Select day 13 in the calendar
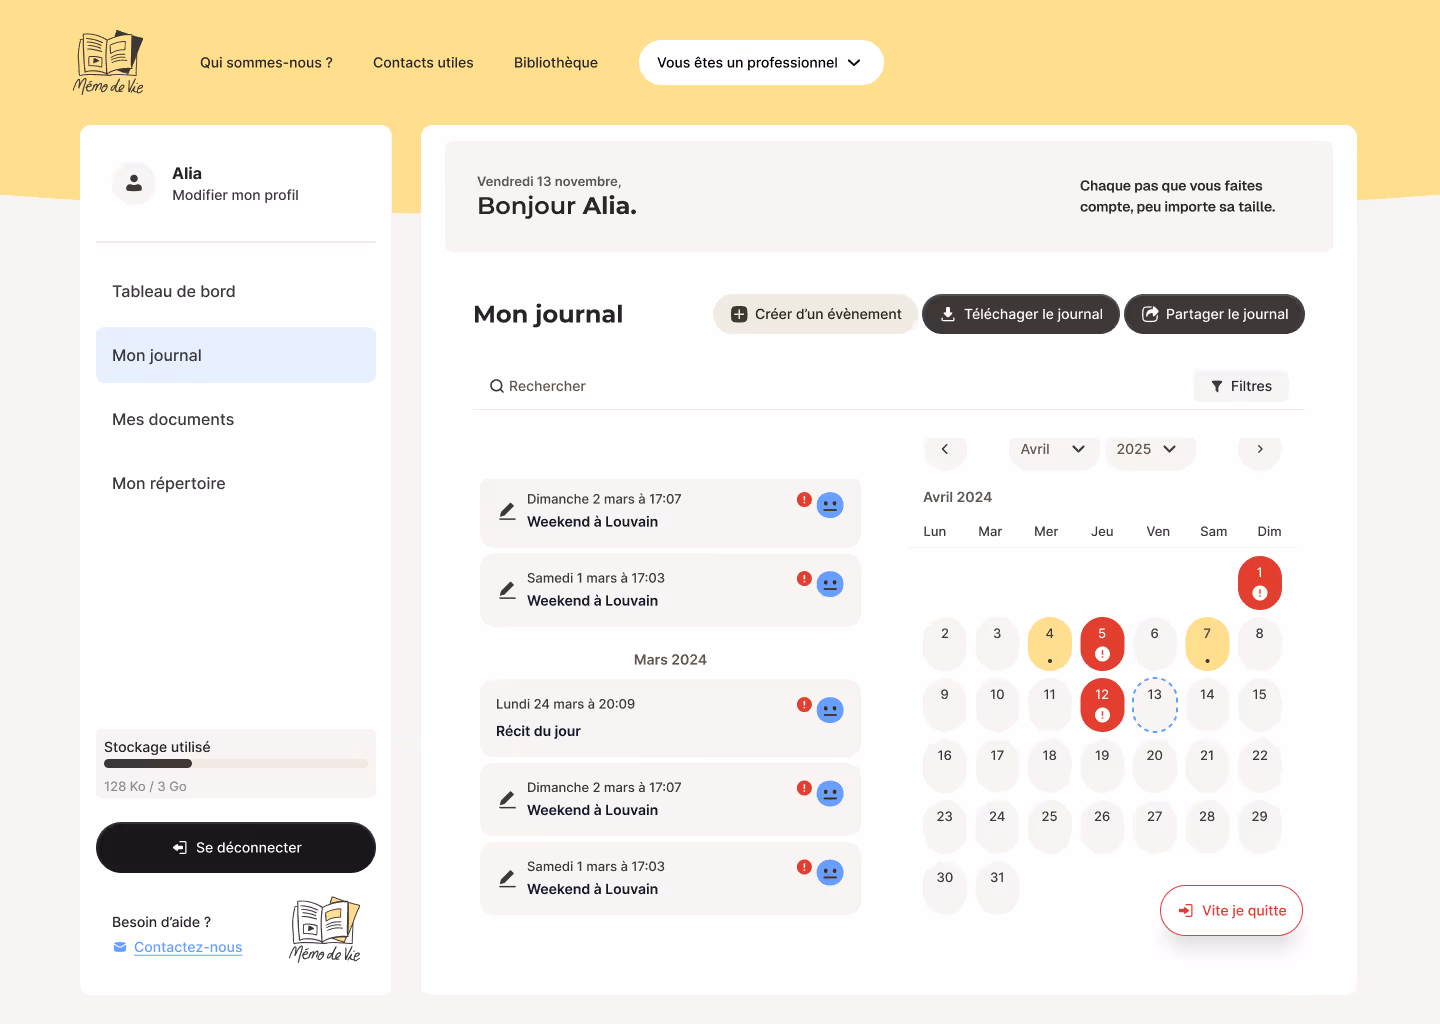This screenshot has width=1440, height=1024. click(1154, 703)
